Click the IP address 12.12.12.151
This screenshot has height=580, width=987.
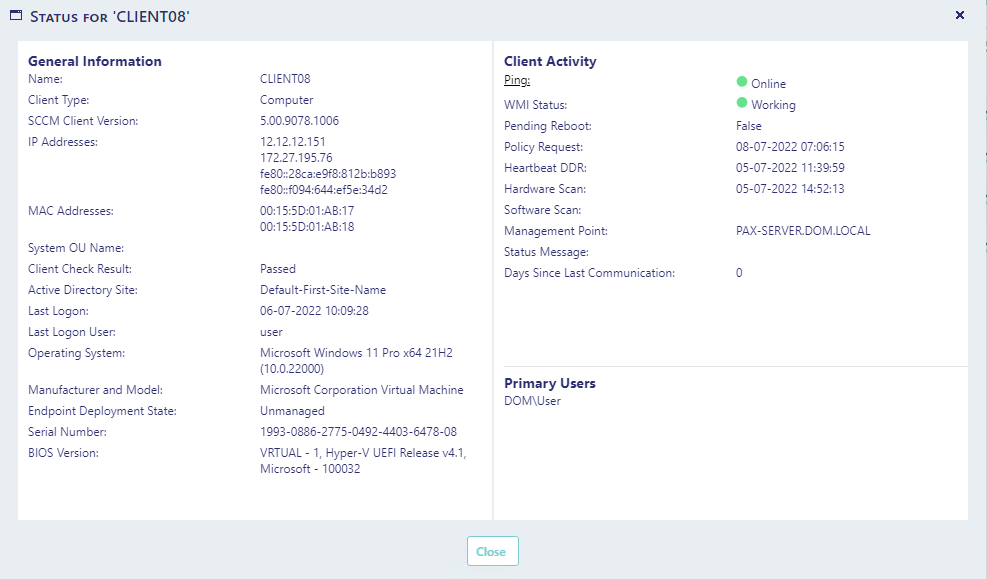(293, 142)
